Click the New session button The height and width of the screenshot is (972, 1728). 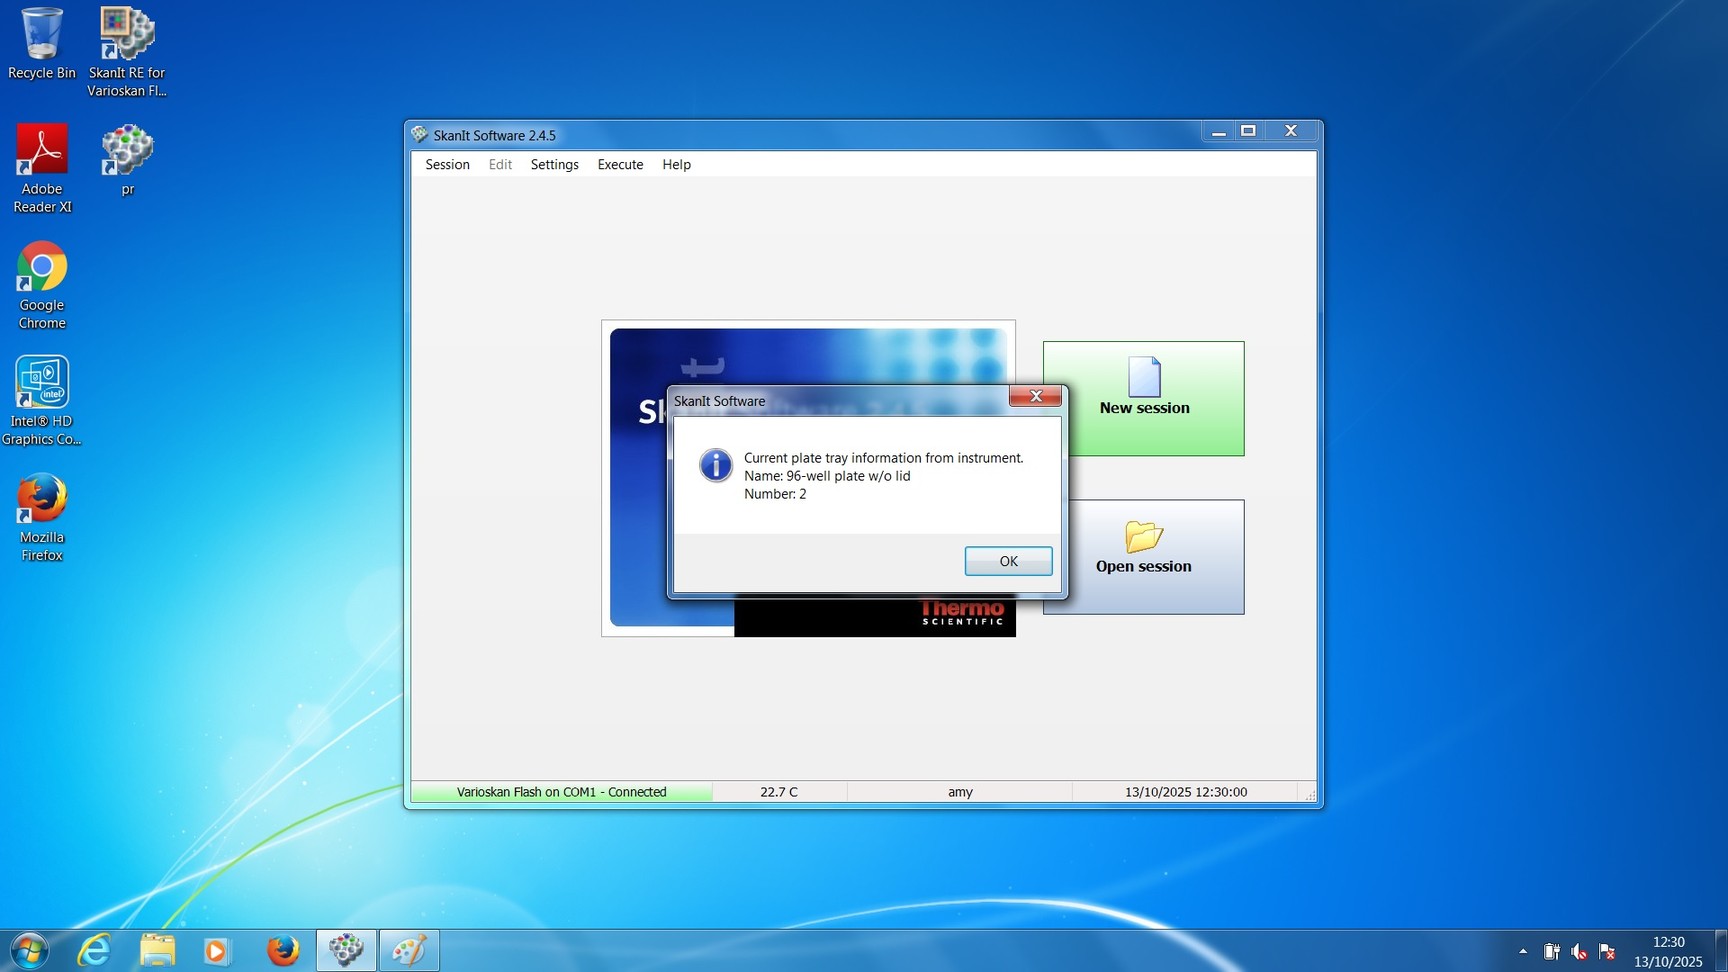(x=1143, y=398)
